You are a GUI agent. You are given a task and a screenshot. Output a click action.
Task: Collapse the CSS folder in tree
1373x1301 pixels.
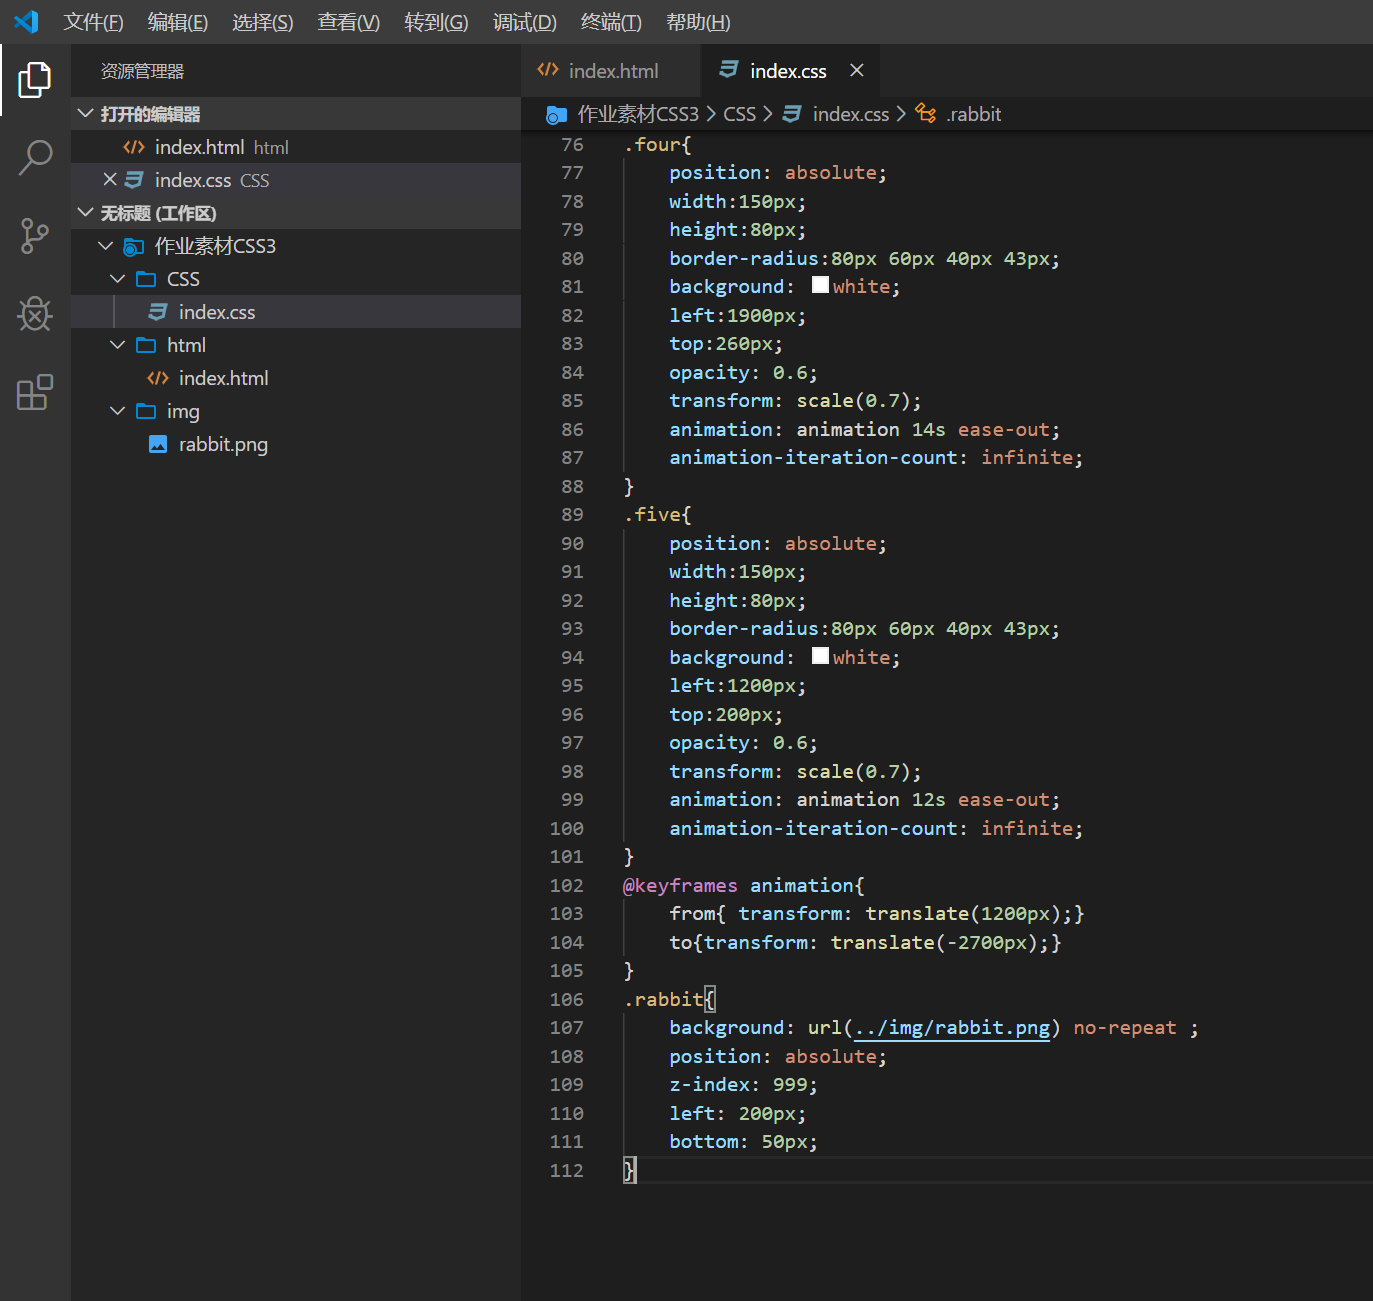point(118,278)
